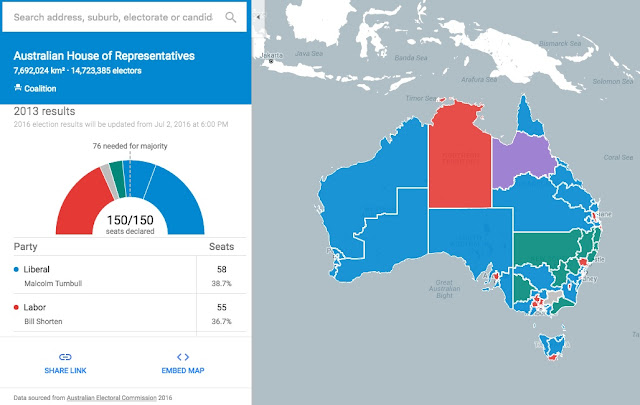The width and height of the screenshot is (640, 405).
Task: Click the Embed Map code icon
Action: [183, 357]
